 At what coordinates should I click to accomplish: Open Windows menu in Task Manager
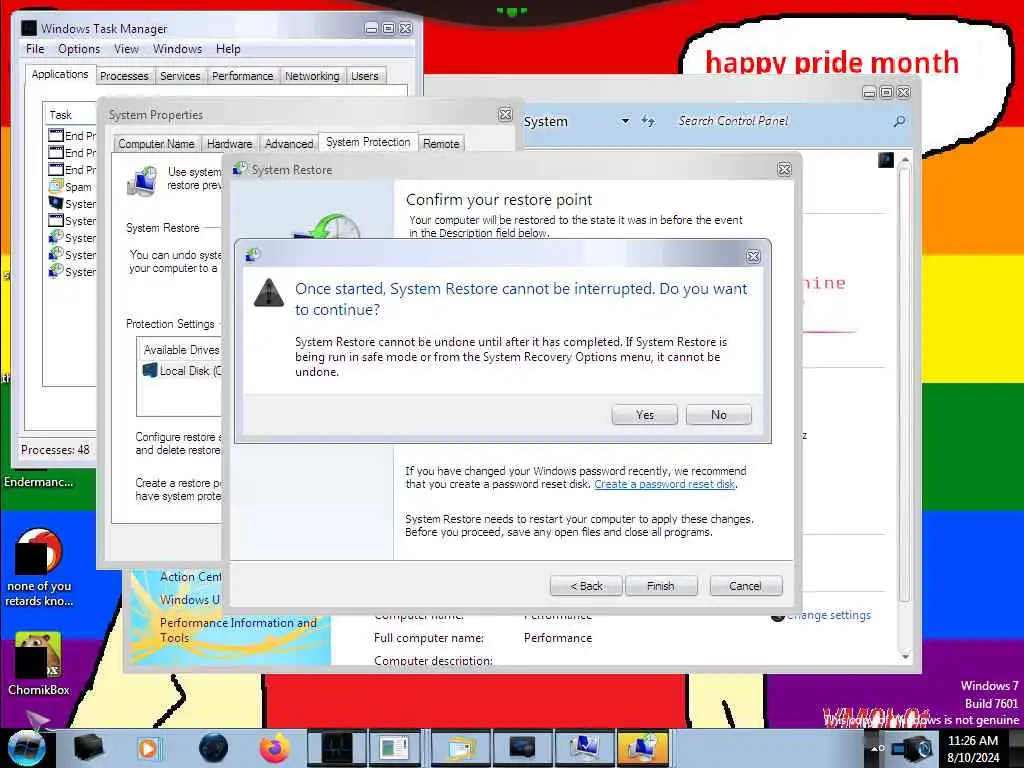point(177,49)
